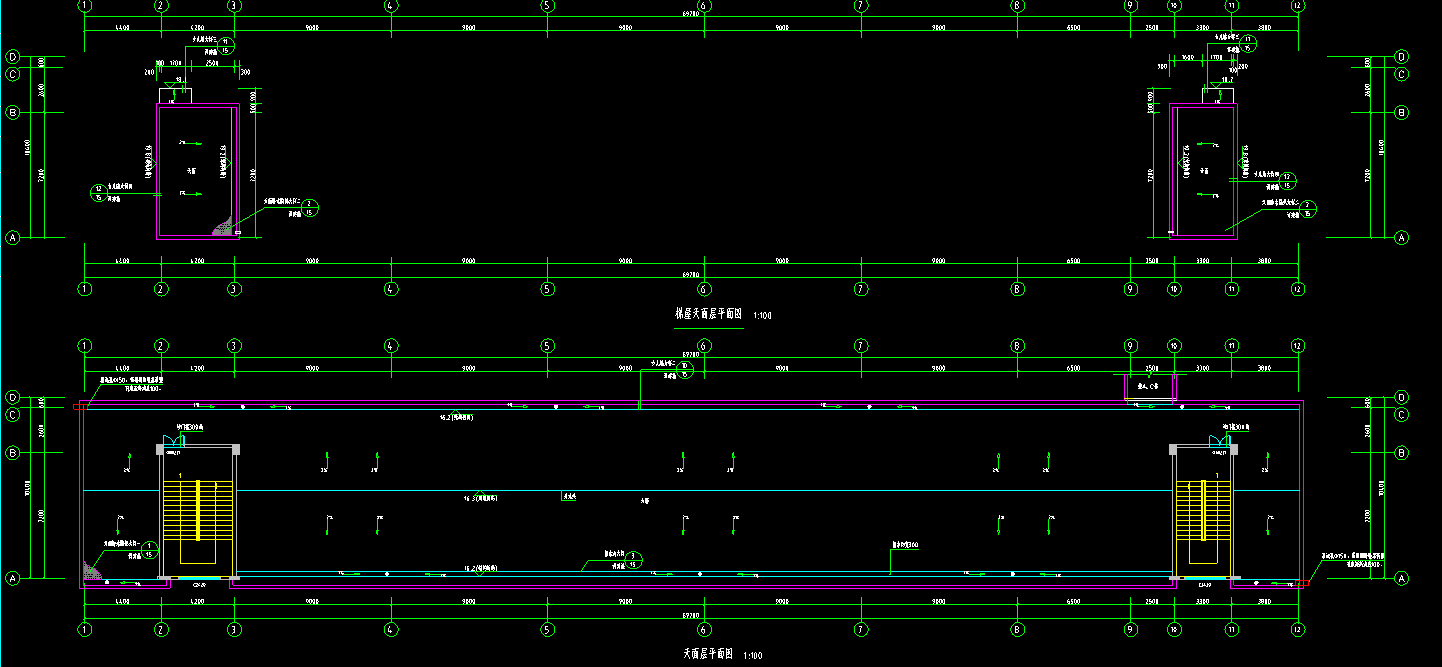Select the red rectangle at roof plan's lower-right corner

(x=1302, y=582)
